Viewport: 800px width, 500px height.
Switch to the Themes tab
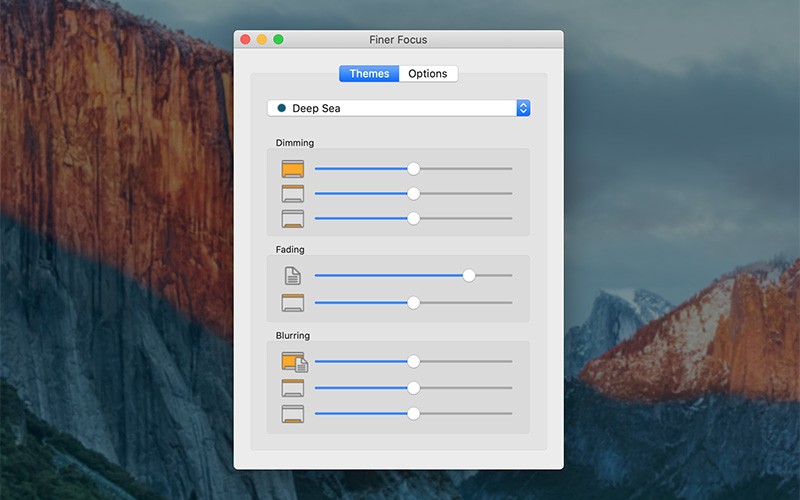369,73
